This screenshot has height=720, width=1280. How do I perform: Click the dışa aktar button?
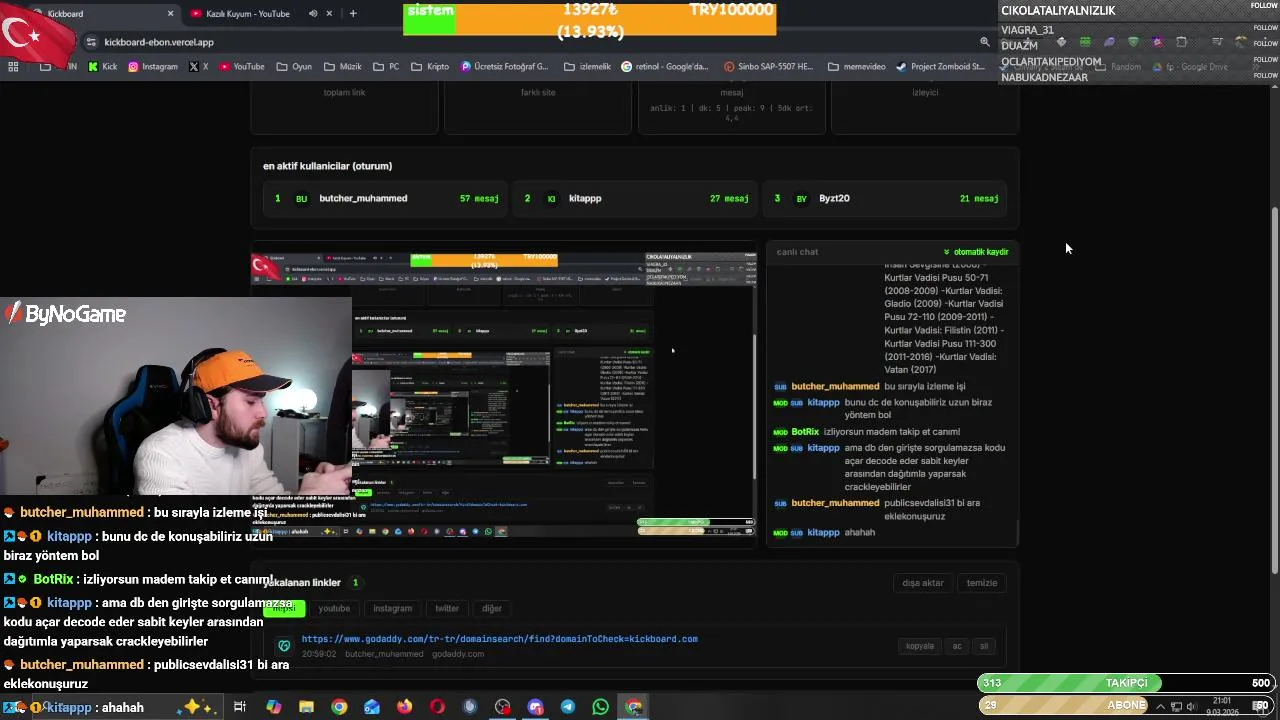(923, 583)
